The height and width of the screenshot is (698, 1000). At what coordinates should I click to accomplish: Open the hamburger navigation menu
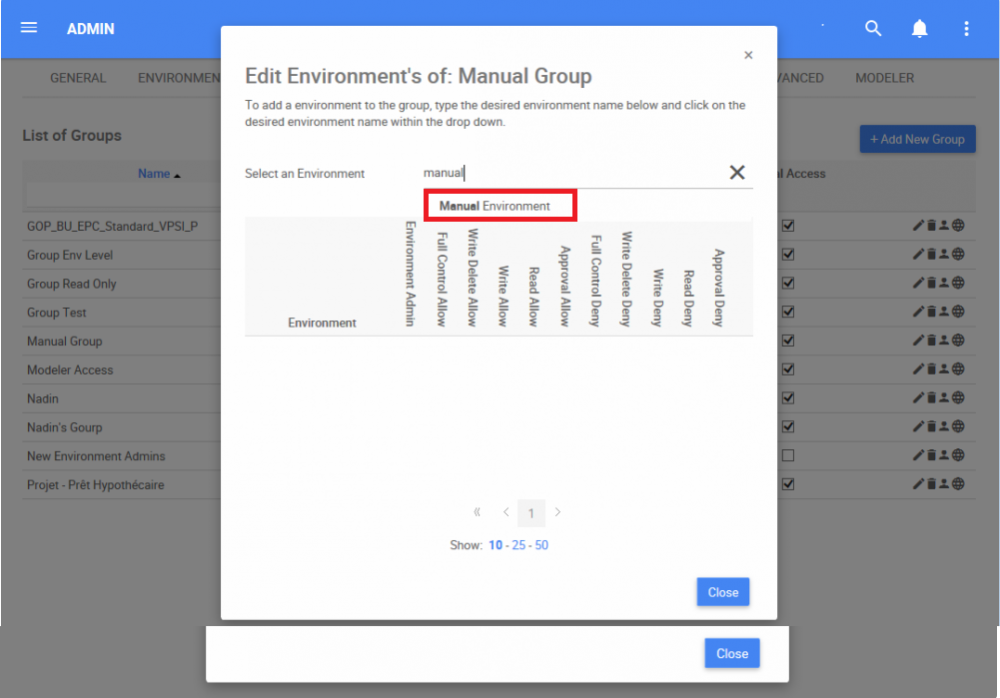[29, 28]
